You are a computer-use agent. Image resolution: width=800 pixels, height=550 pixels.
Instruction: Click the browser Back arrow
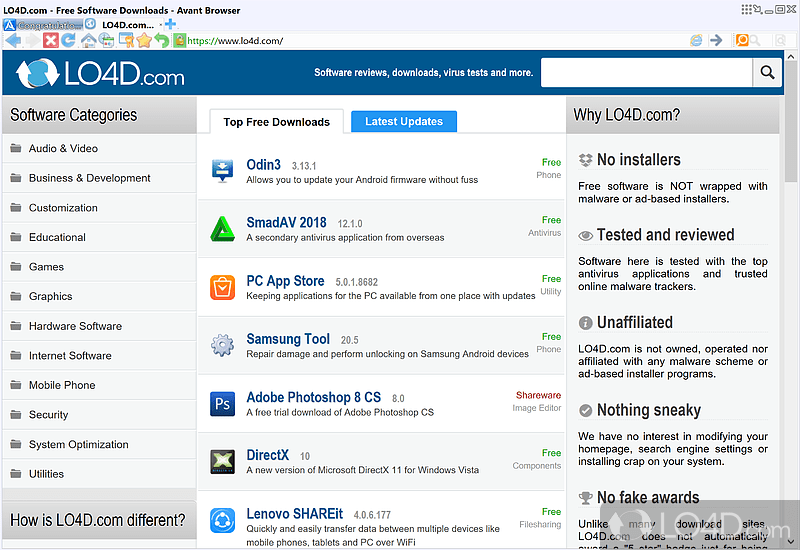tap(13, 40)
